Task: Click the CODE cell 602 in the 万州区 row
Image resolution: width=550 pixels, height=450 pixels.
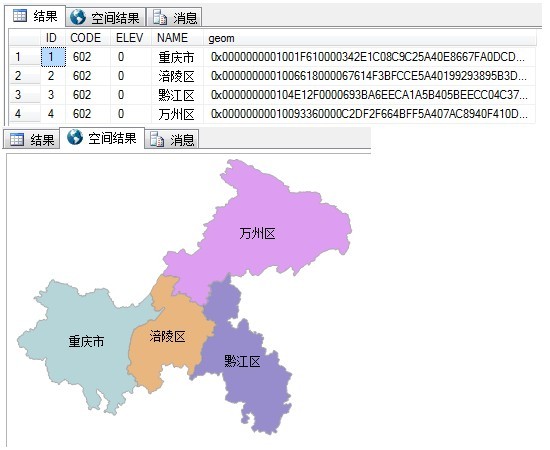Action: (88, 114)
